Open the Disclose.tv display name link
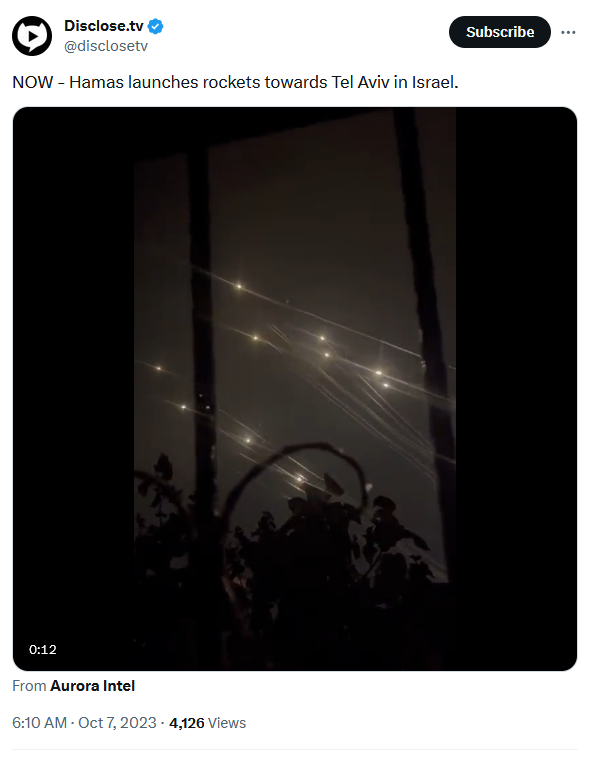 pyautogui.click(x=104, y=26)
